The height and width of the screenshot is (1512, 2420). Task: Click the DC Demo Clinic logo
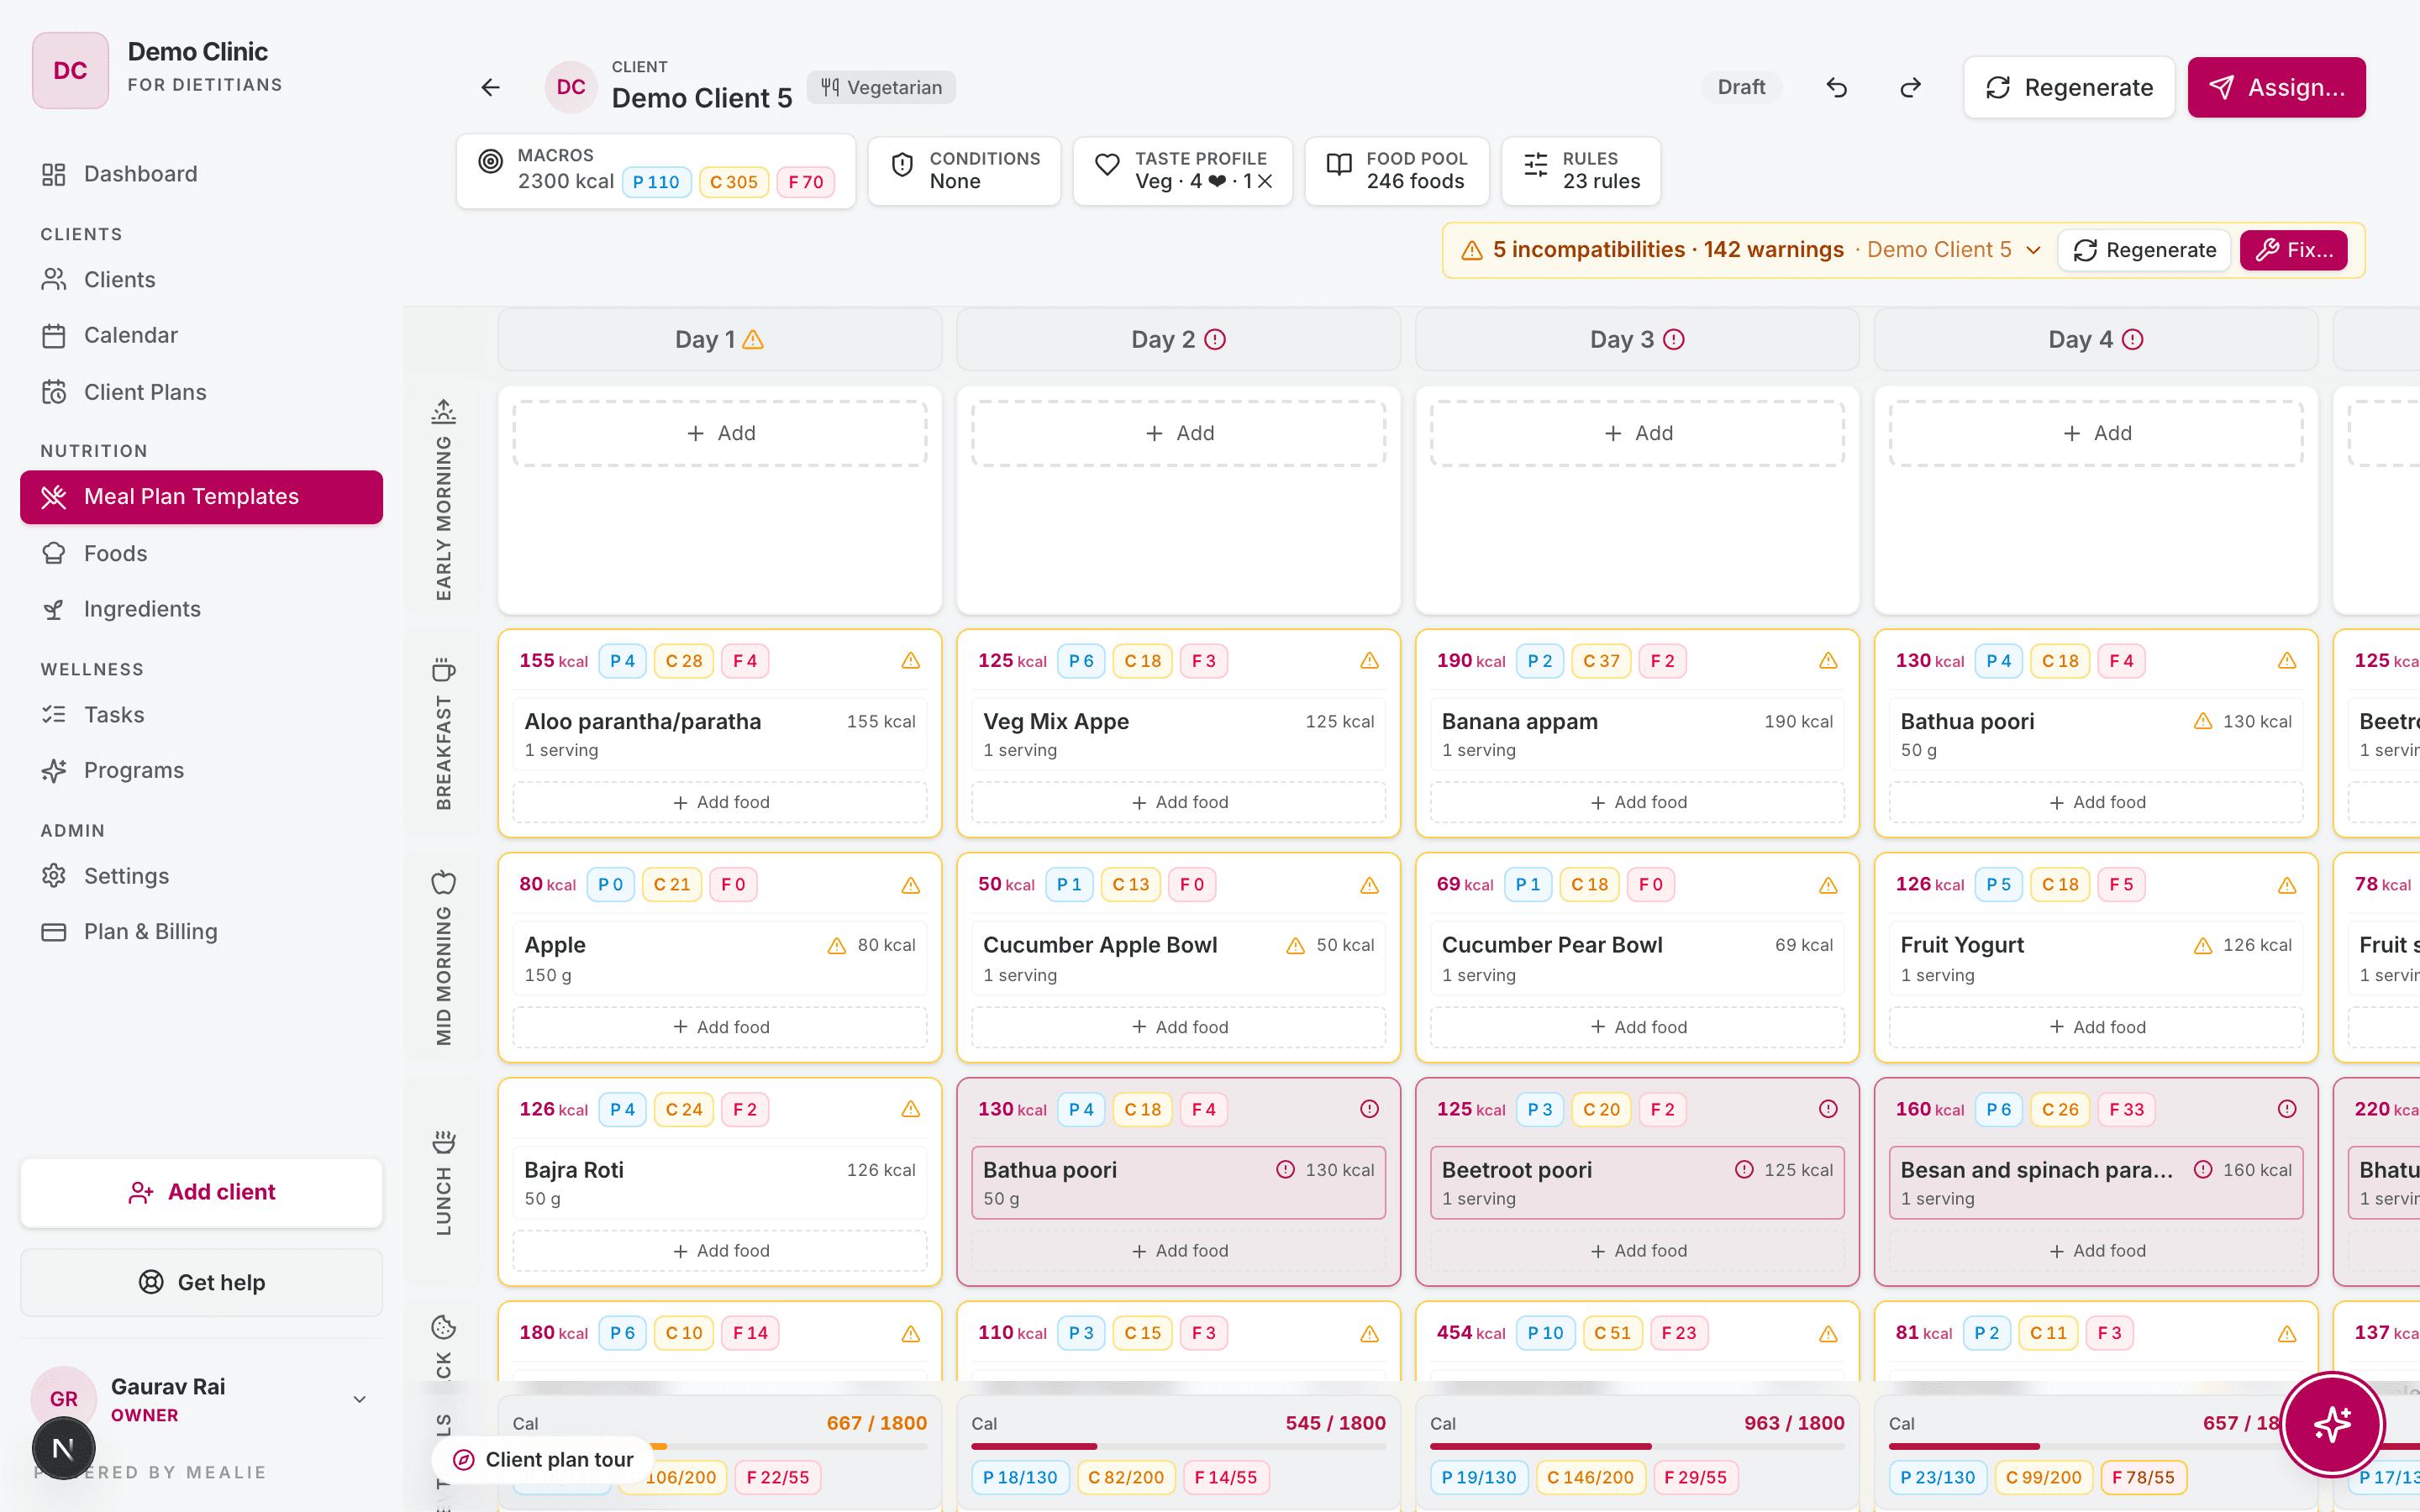point(70,70)
